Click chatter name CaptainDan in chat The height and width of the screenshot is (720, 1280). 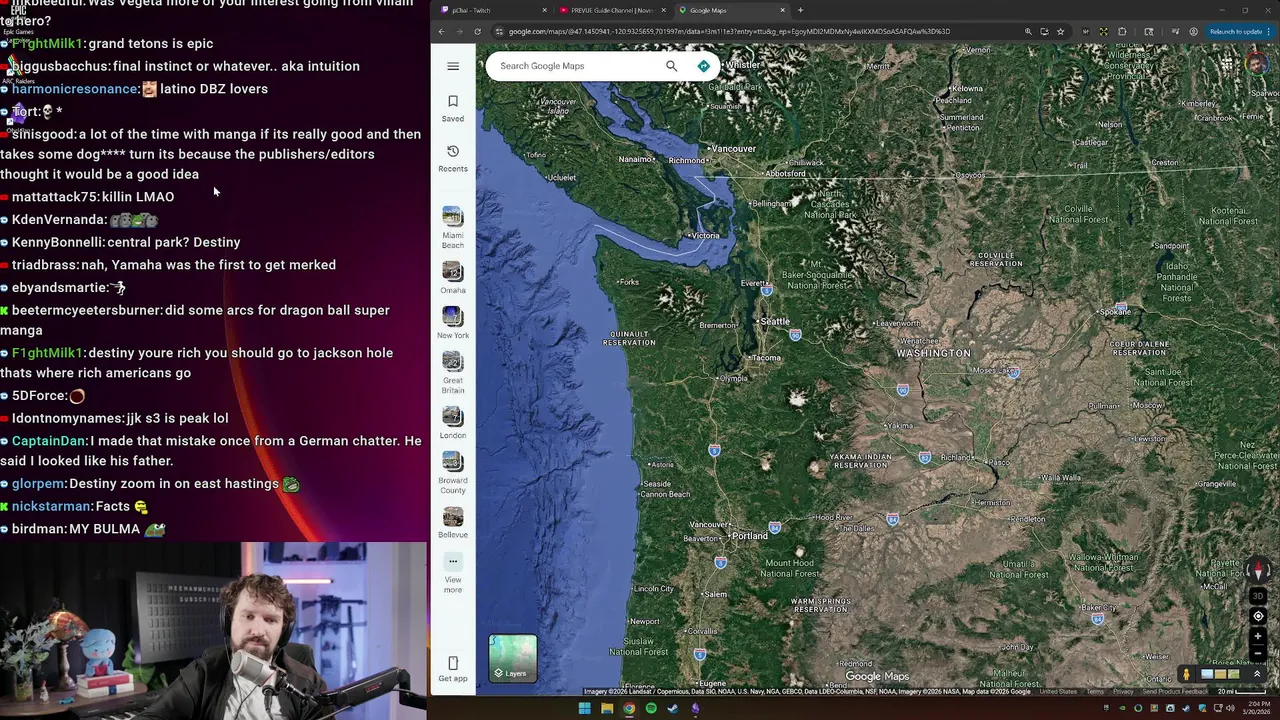(x=49, y=441)
